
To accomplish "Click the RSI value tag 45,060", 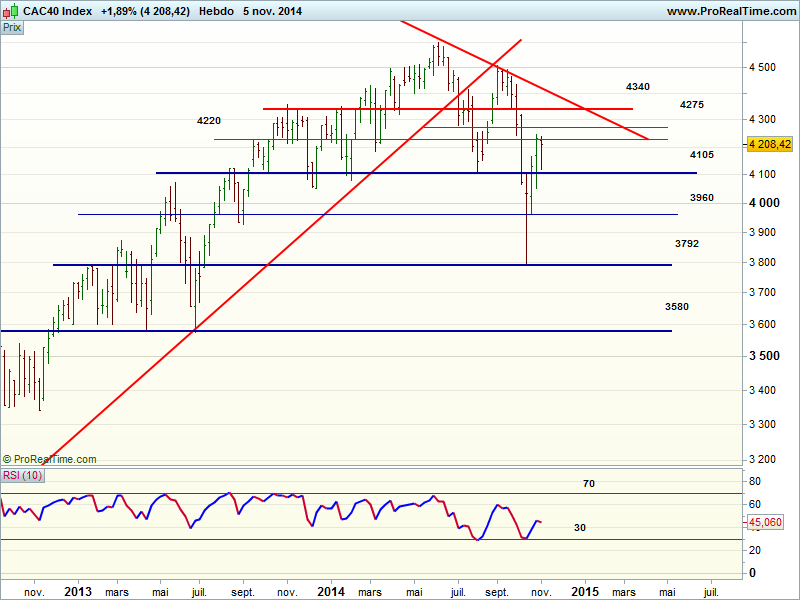I will pyautogui.click(x=766, y=521).
